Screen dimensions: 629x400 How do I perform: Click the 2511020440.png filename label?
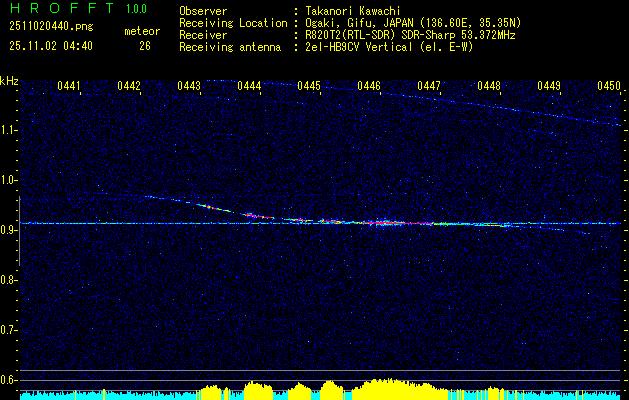pyautogui.click(x=50, y=27)
